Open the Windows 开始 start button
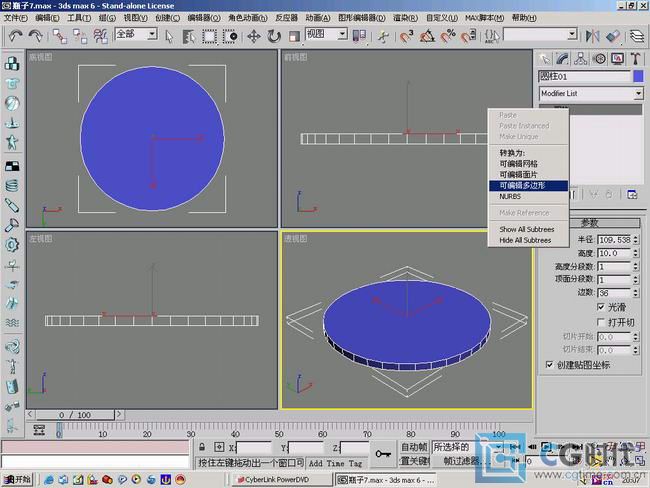Image resolution: width=650 pixels, height=488 pixels. [17, 480]
